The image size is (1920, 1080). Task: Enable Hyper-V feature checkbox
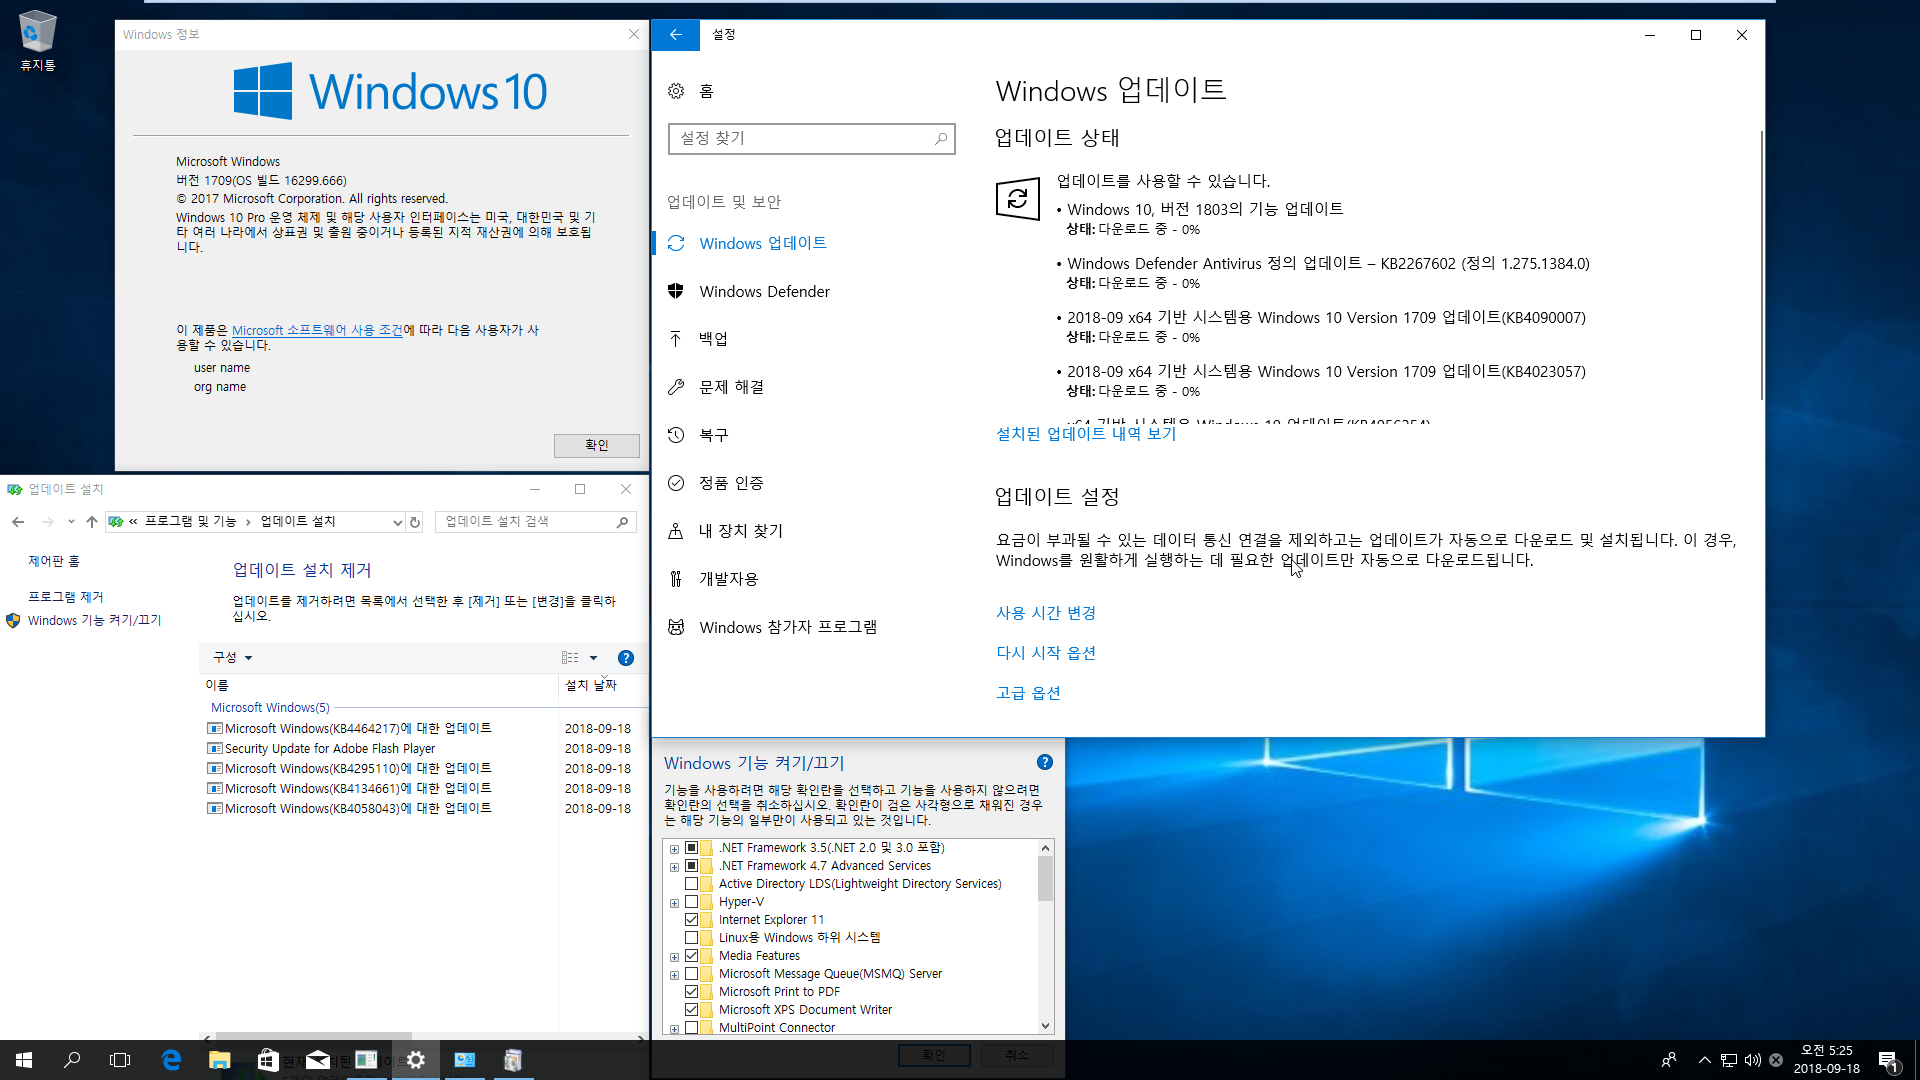click(691, 902)
